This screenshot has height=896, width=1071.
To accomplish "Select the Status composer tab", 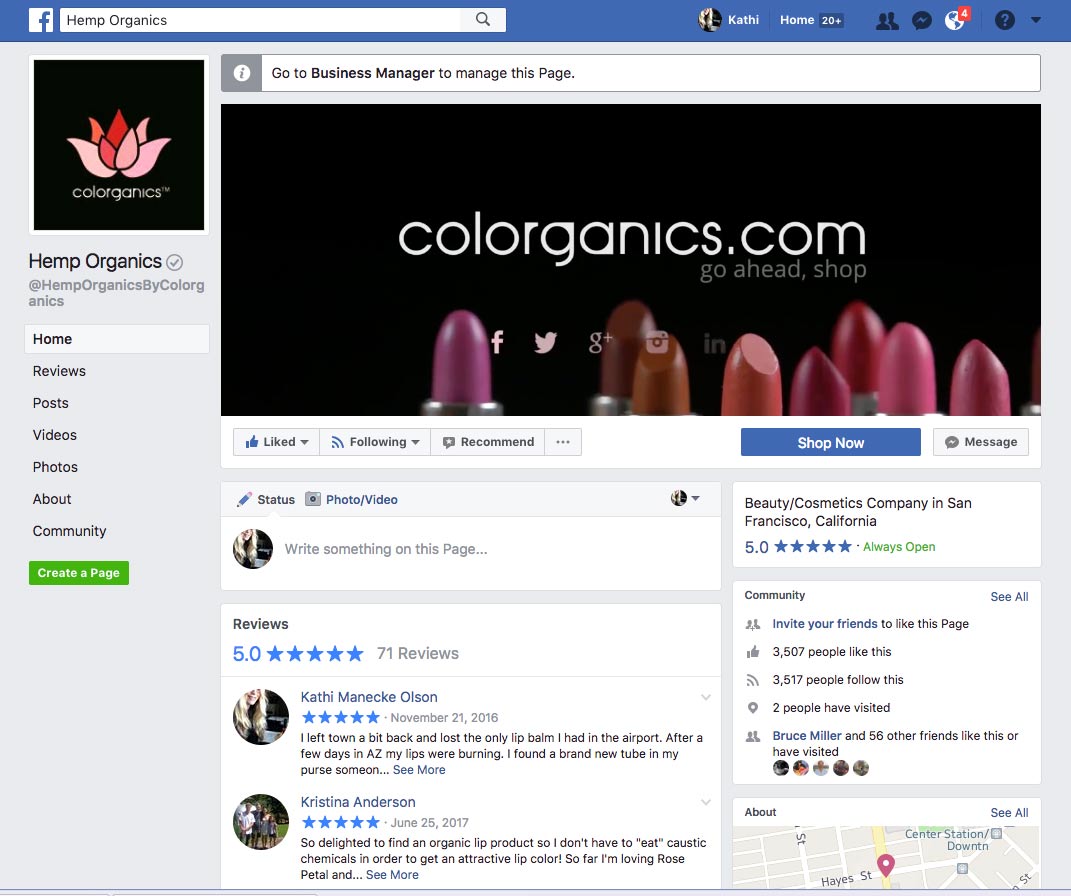I will click(x=266, y=500).
